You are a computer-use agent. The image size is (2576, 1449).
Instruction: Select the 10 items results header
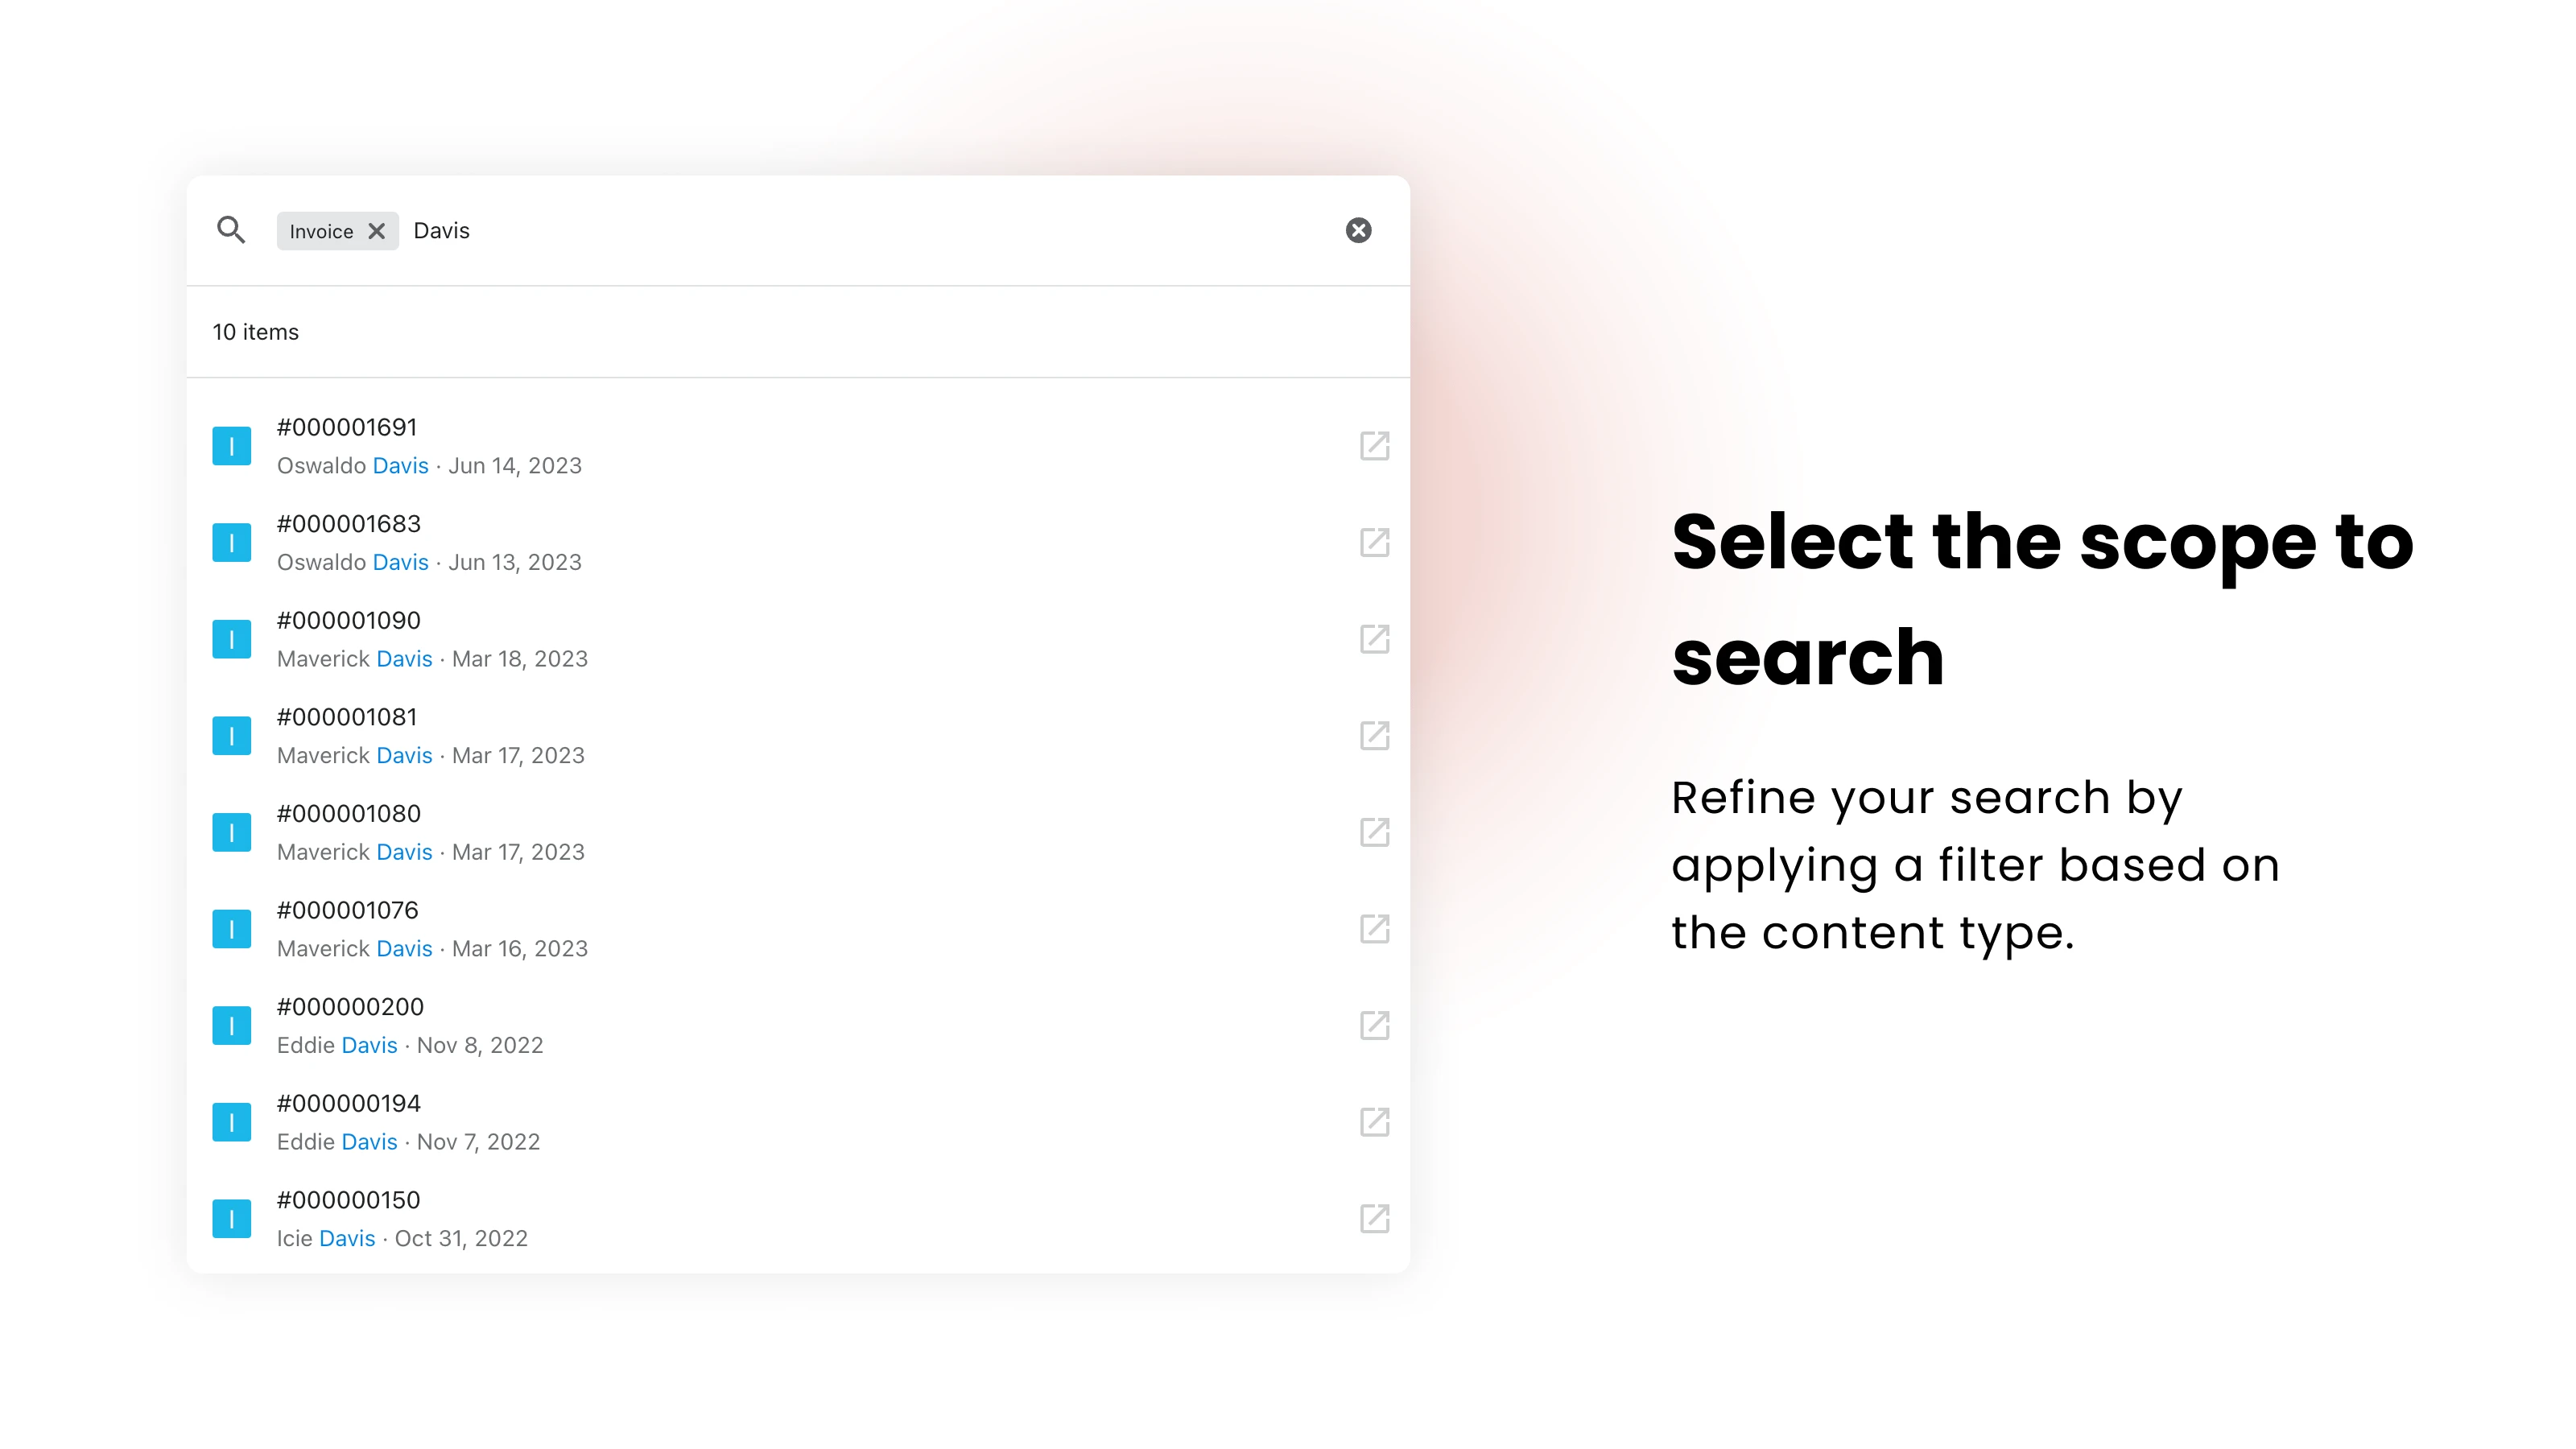pos(255,331)
